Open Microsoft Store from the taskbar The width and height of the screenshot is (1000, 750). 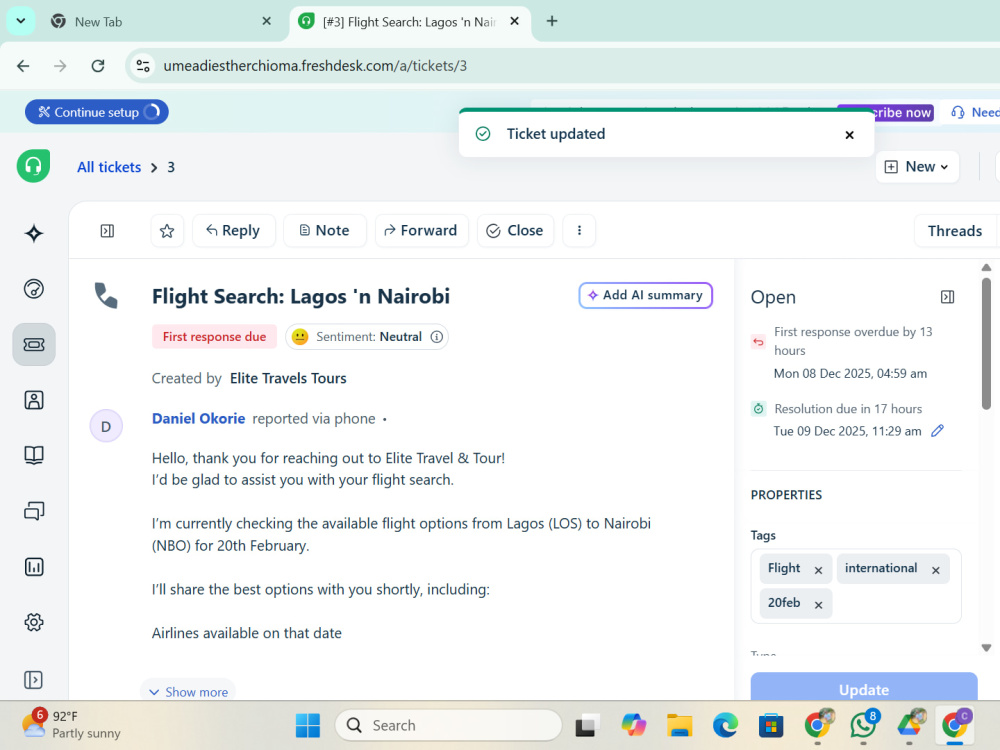coord(771,725)
